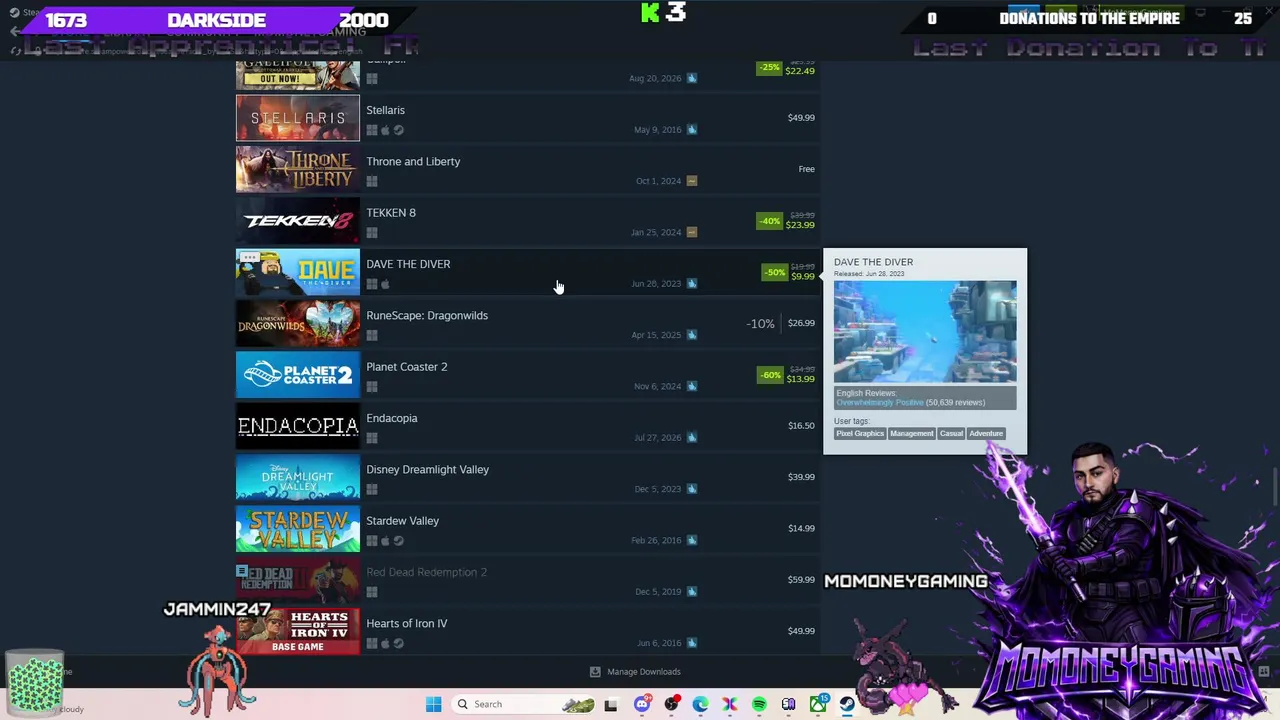Image resolution: width=1280 pixels, height=720 pixels.
Task: Click the review thumbs-up icon on Stellaris row
Action: tap(691, 129)
